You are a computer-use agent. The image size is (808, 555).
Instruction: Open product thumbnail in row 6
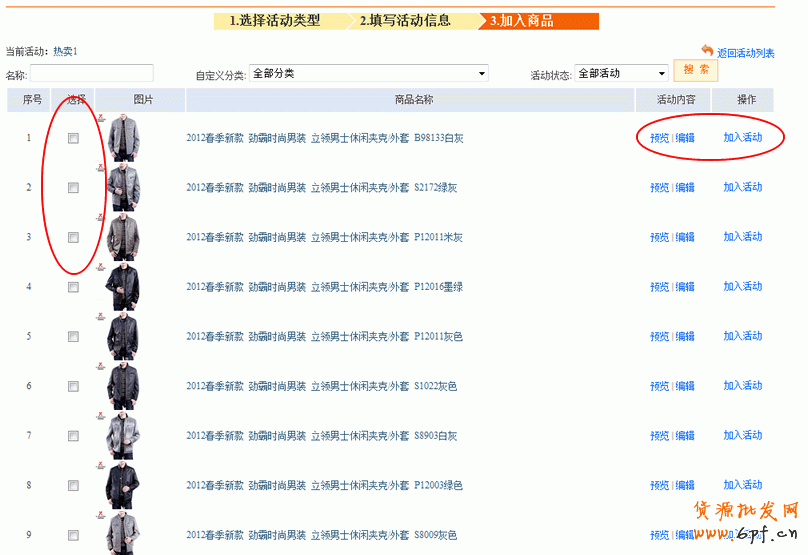(123, 386)
